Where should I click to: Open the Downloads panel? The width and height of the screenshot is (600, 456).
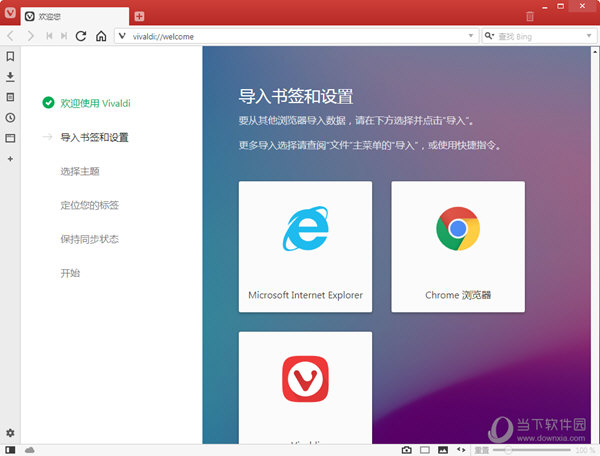pyautogui.click(x=10, y=77)
